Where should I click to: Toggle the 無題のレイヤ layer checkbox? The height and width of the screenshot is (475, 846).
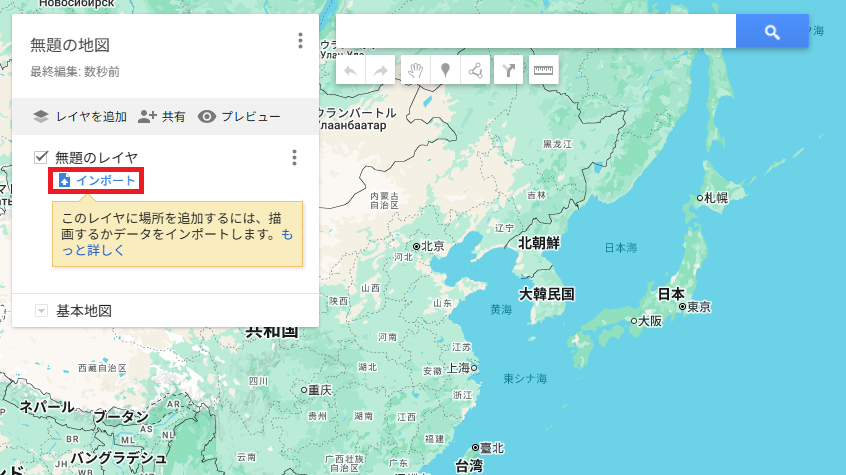(x=41, y=157)
